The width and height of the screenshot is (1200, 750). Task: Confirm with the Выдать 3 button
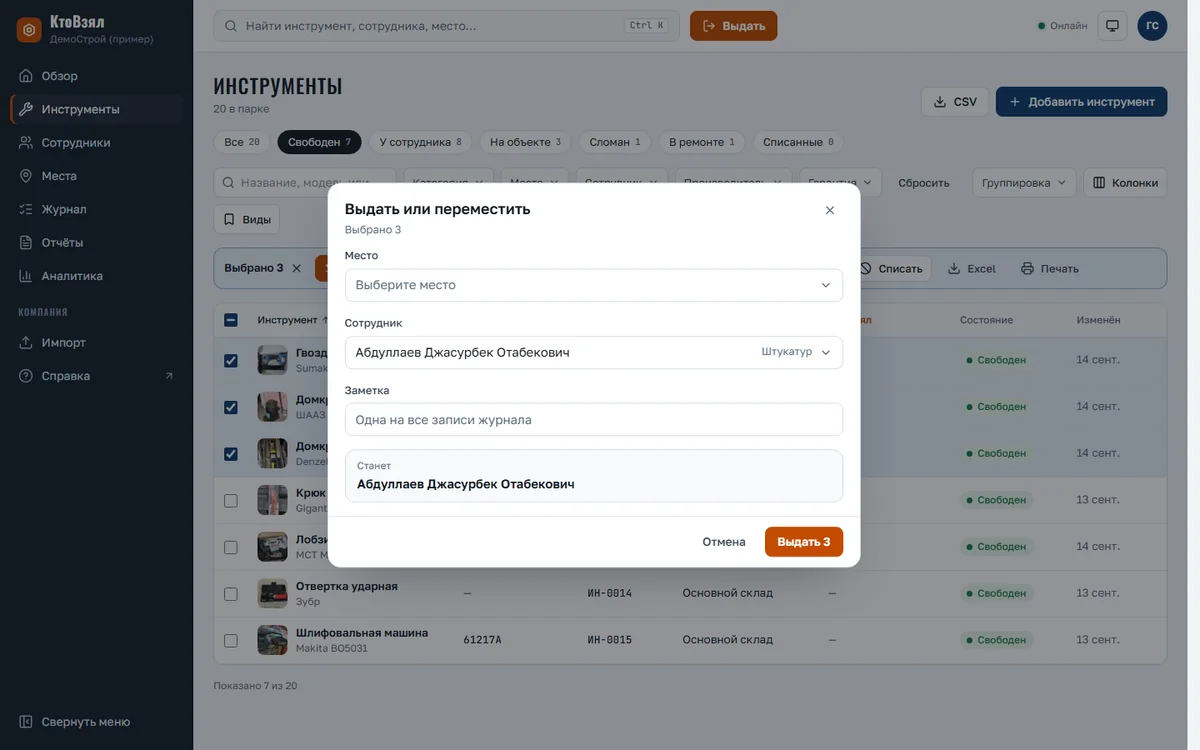point(804,542)
